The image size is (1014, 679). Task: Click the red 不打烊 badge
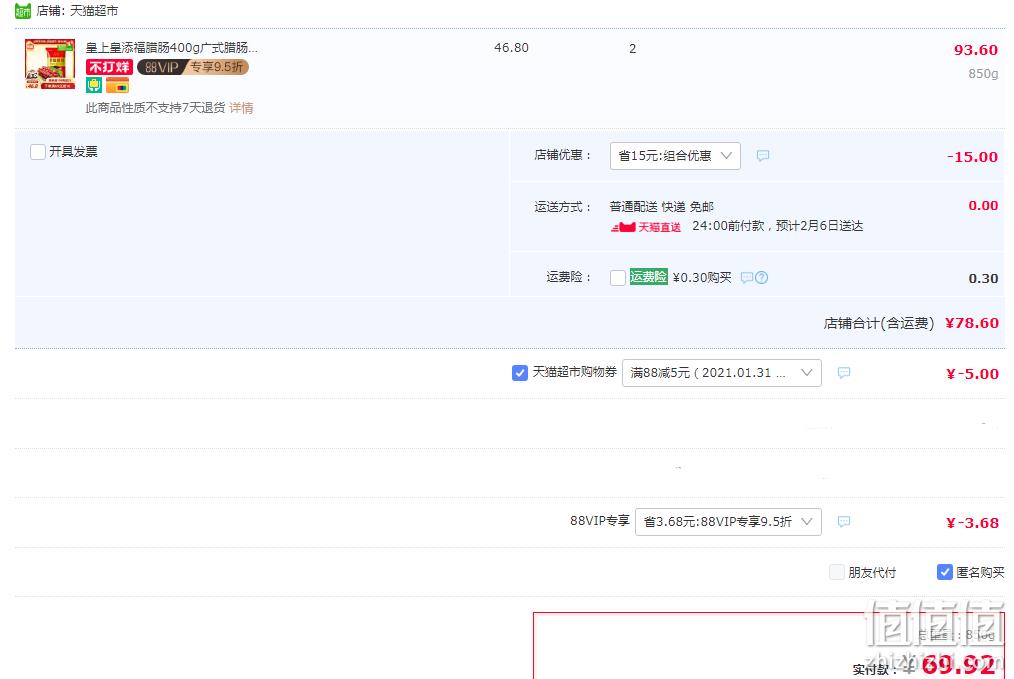(x=109, y=67)
